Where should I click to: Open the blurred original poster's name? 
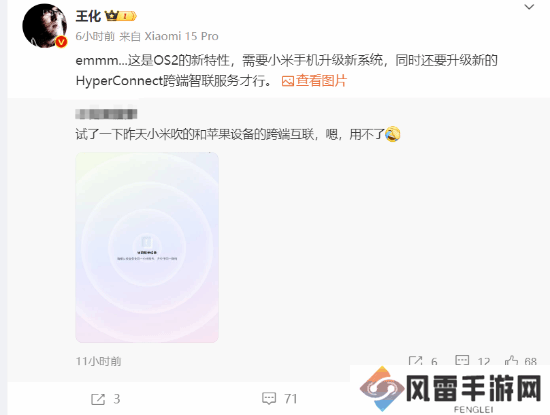coord(106,114)
